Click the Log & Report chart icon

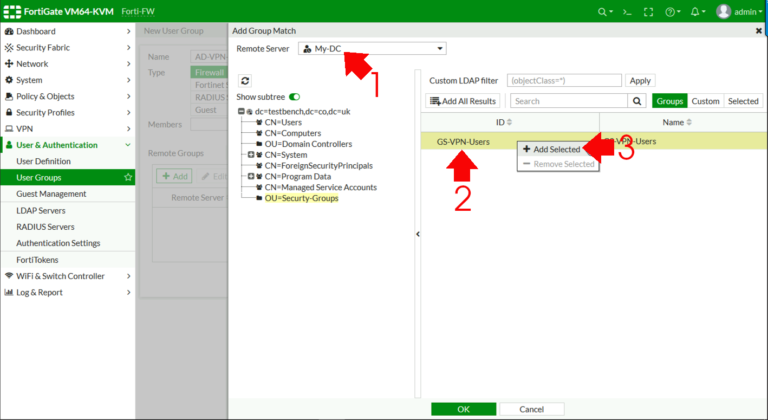coord(9,292)
